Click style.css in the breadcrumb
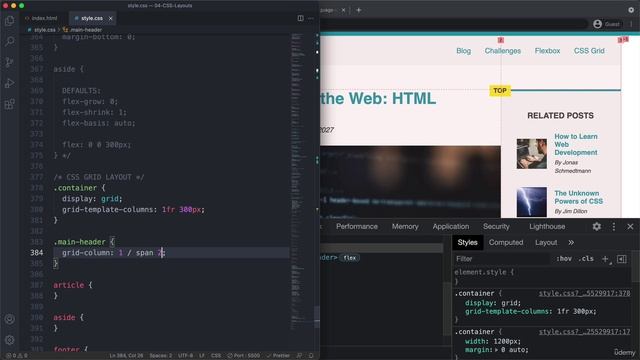This screenshot has height=360, width=640. point(42,30)
